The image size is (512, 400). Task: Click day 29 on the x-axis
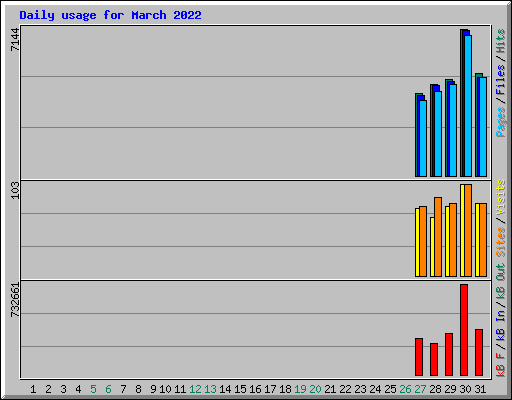pyautogui.click(x=450, y=389)
